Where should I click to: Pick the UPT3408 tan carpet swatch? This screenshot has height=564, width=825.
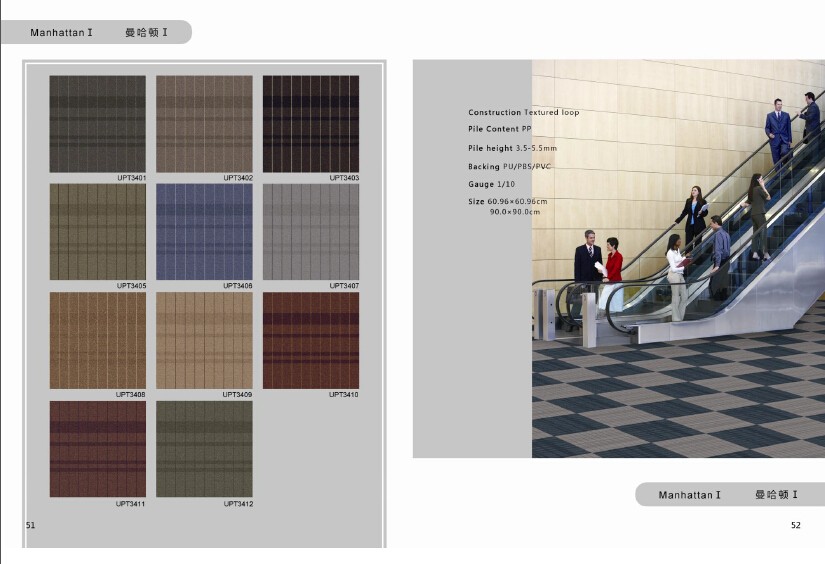click(x=97, y=340)
